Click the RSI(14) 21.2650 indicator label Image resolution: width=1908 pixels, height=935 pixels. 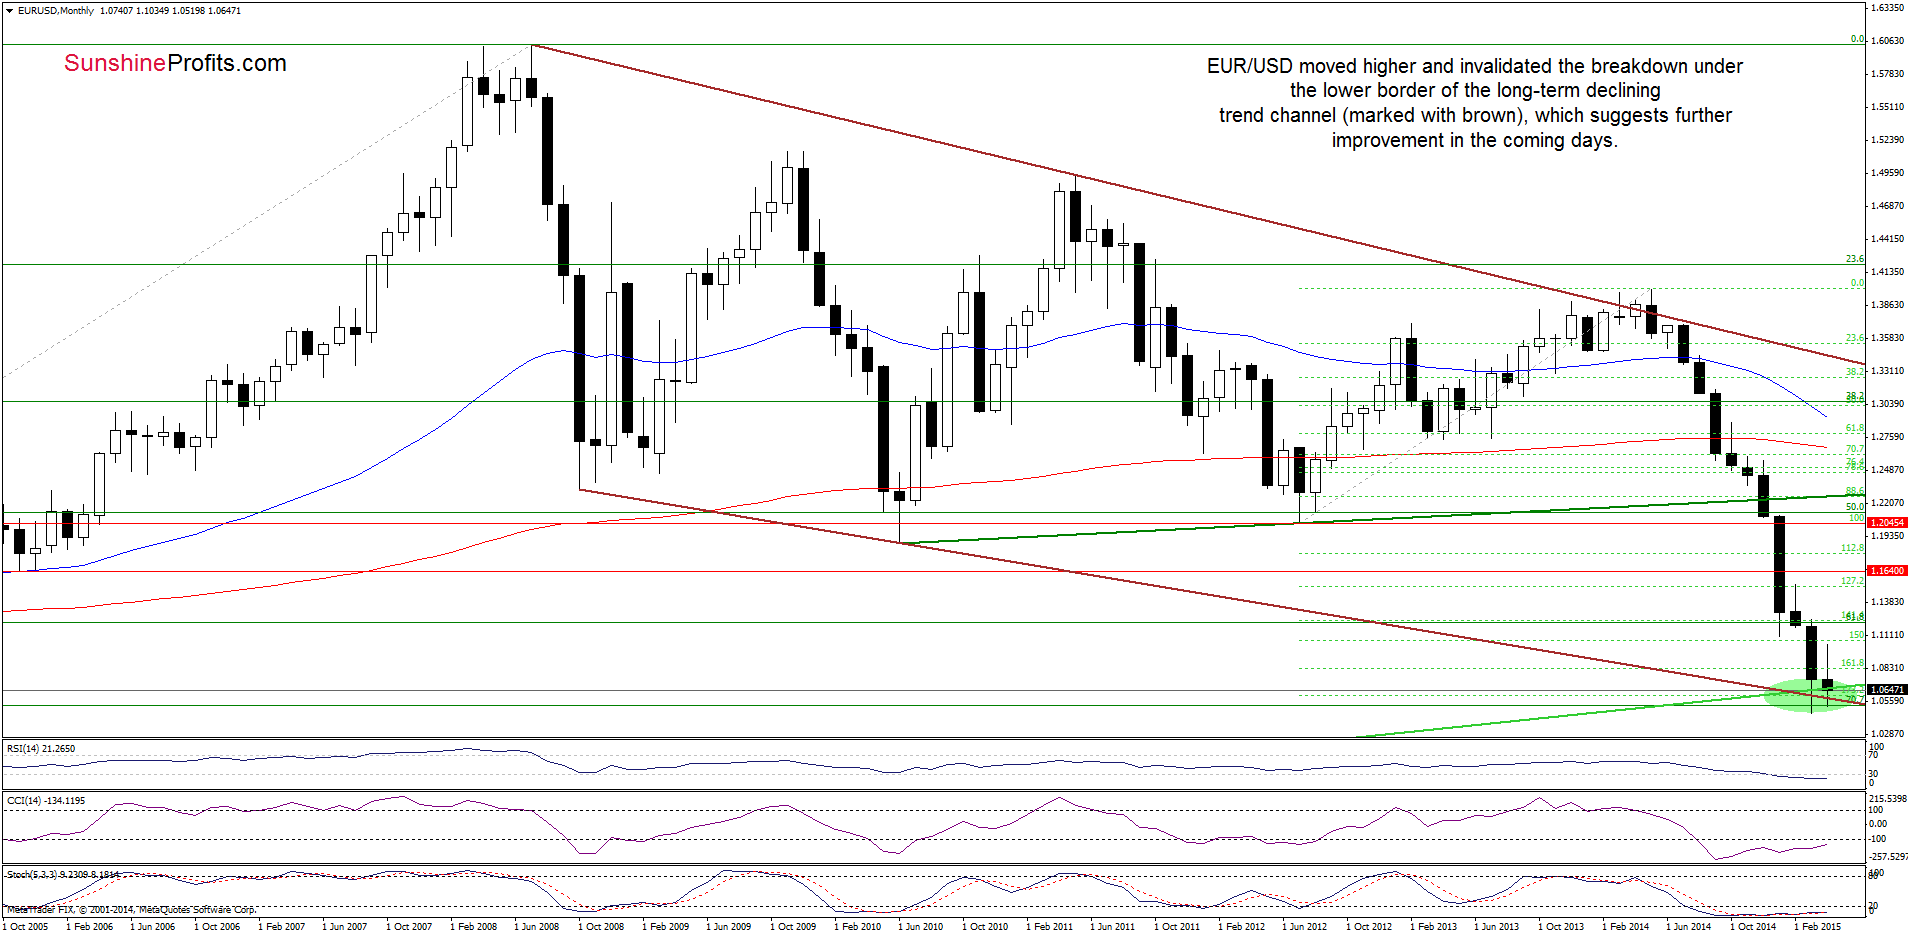[x=41, y=749]
